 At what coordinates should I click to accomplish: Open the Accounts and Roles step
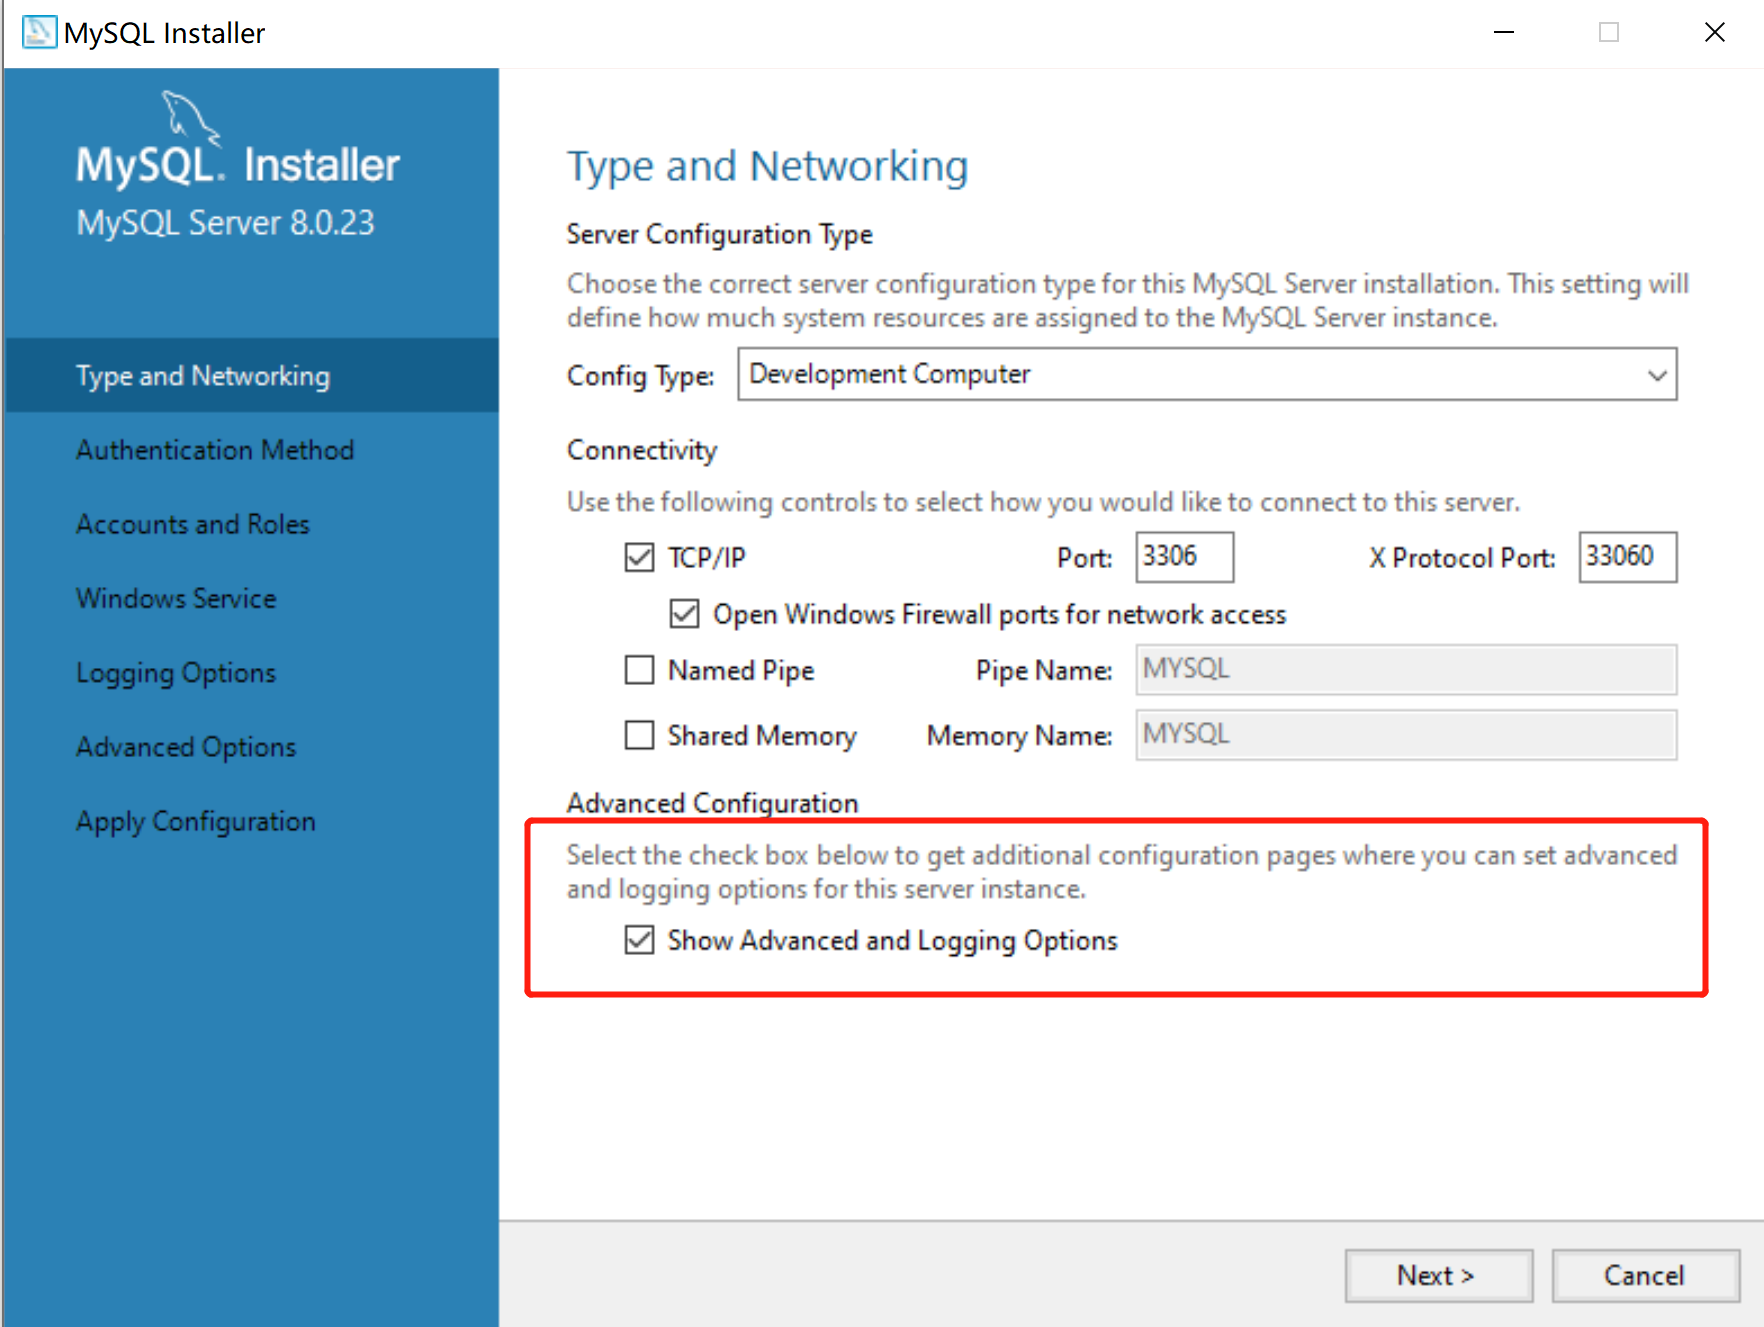[192, 523]
